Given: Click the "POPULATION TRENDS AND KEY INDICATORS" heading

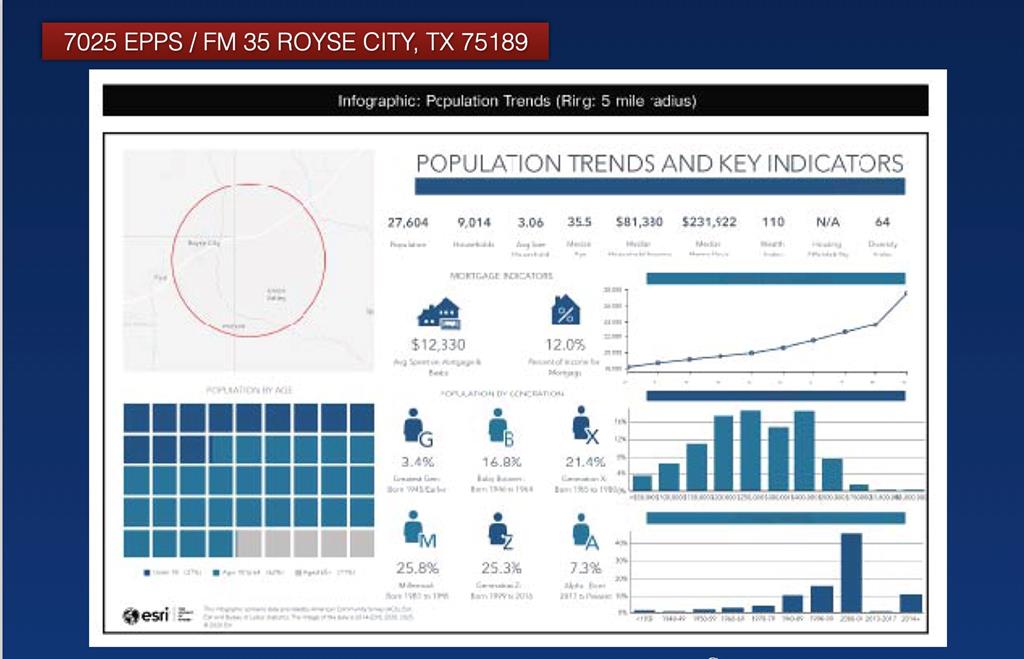Looking at the screenshot, I should 660,163.
